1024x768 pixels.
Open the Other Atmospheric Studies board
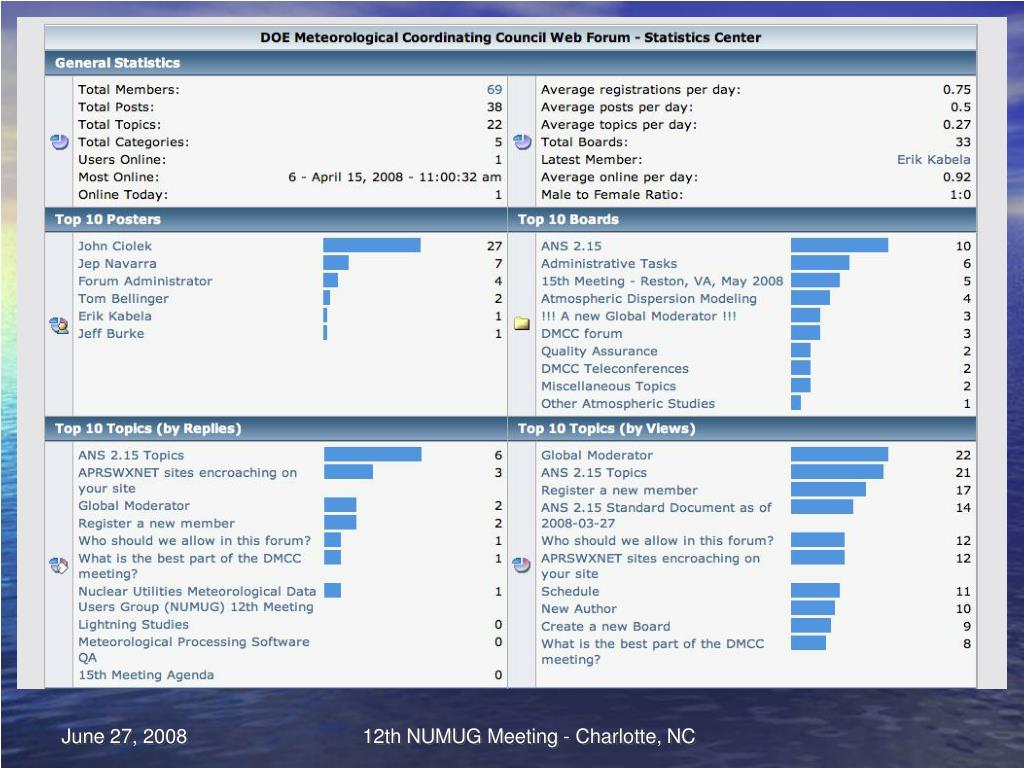click(x=628, y=404)
